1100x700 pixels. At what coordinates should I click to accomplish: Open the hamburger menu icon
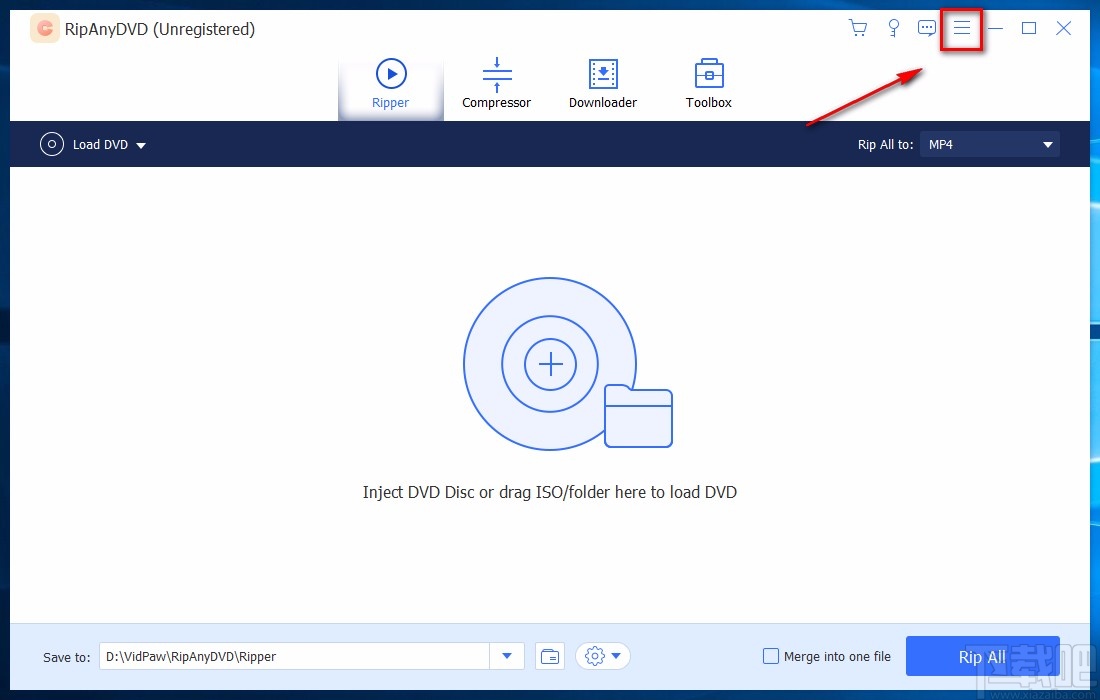point(962,28)
